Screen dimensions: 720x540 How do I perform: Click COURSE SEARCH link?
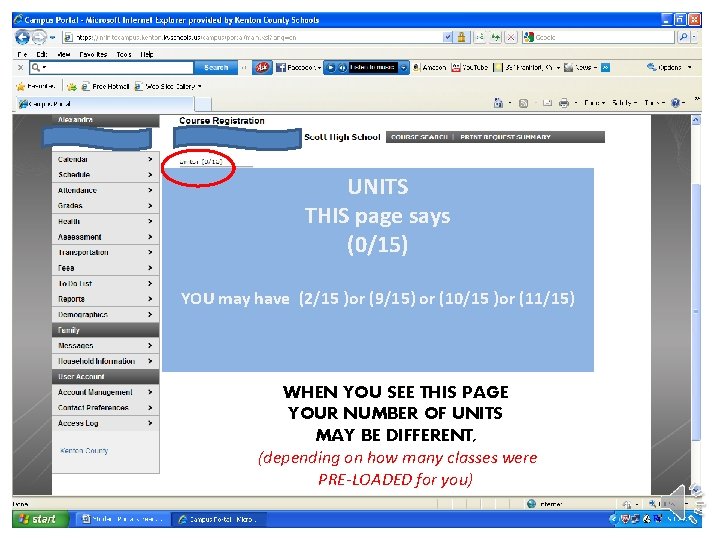click(419, 137)
